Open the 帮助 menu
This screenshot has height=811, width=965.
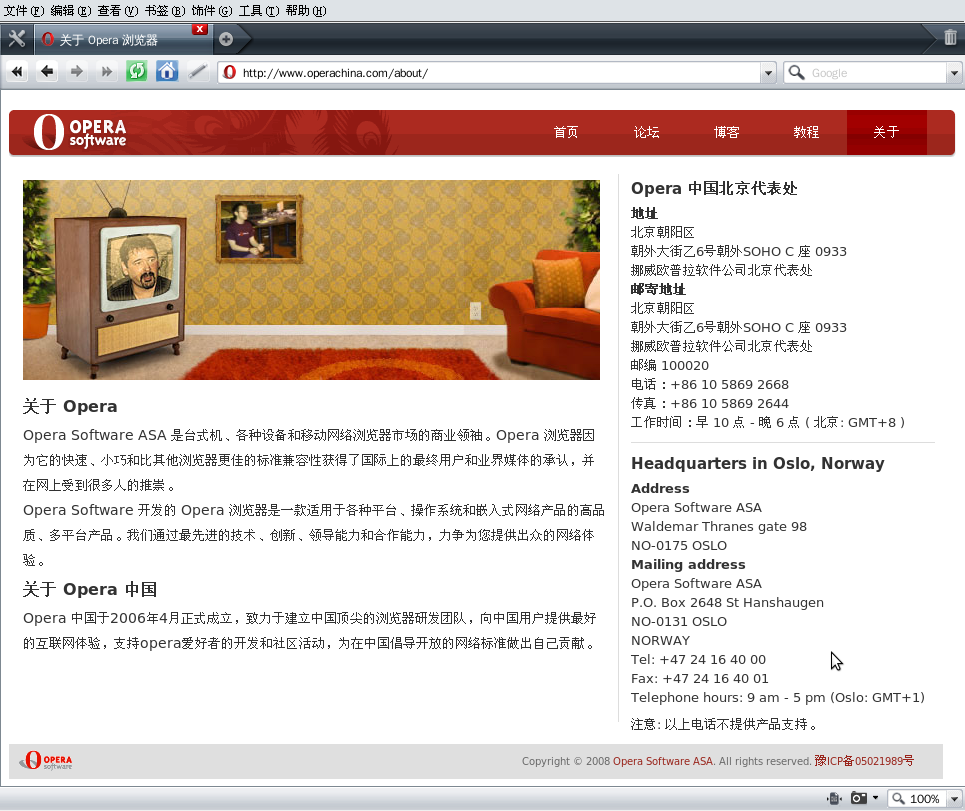coord(306,10)
